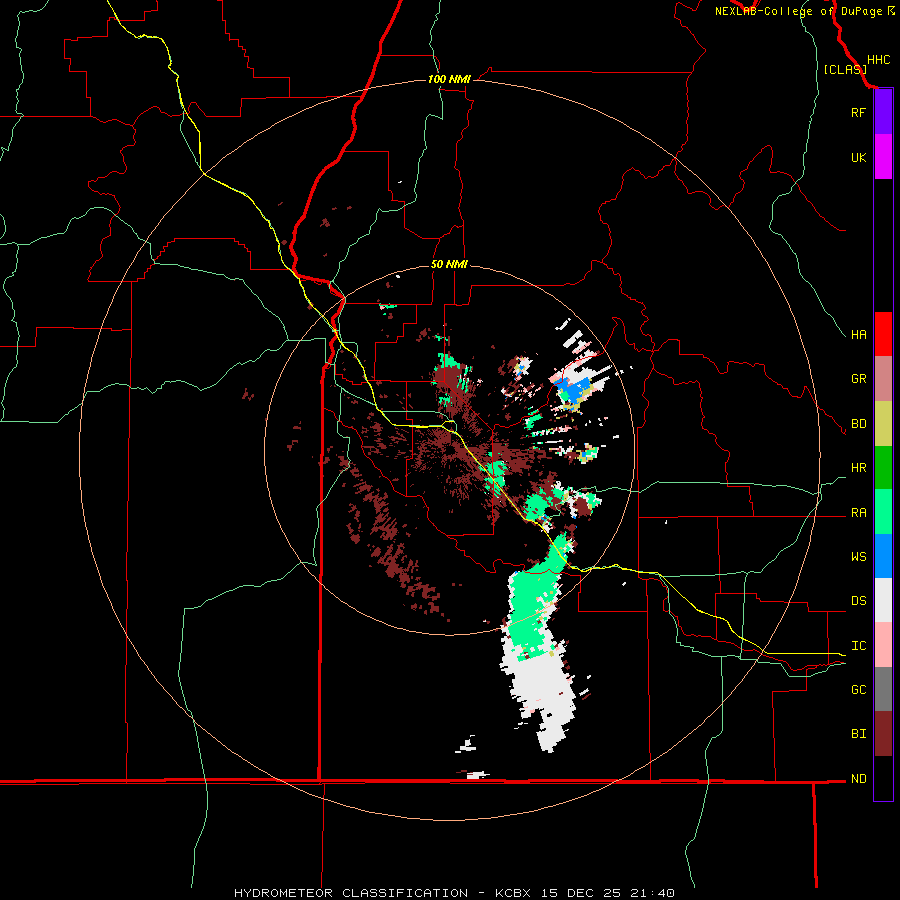This screenshot has height=900, width=900.
Task: Click the GR legend color block
Action: [883, 379]
